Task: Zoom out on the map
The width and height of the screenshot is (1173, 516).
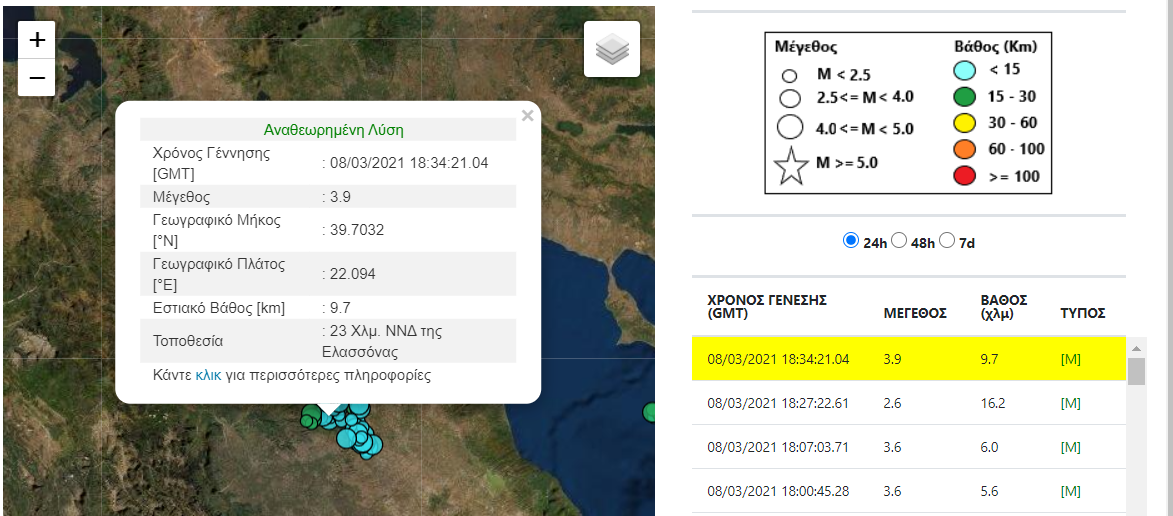Action: click(x=37, y=77)
